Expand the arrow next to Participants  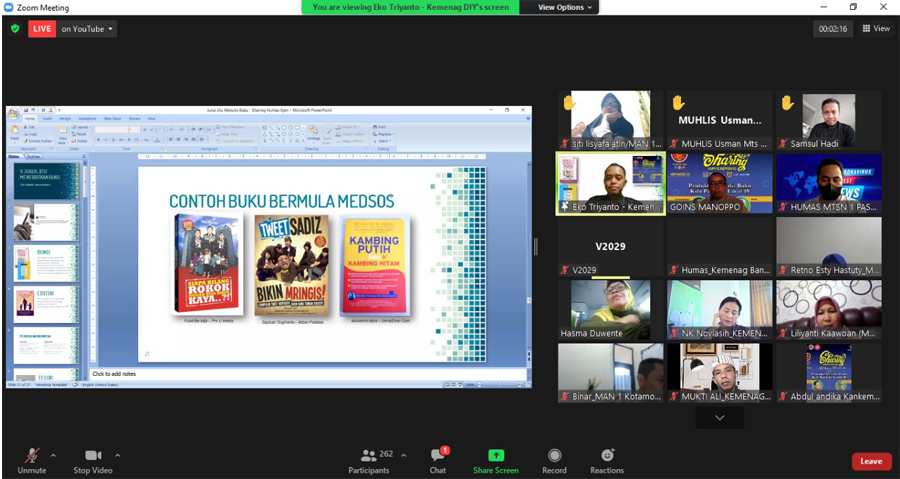404,454
